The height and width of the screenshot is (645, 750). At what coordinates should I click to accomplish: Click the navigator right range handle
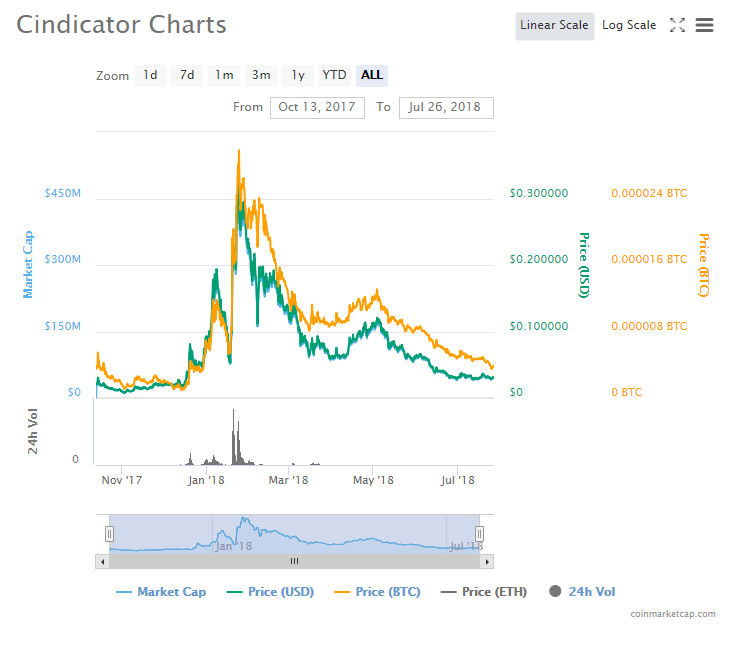[479, 534]
